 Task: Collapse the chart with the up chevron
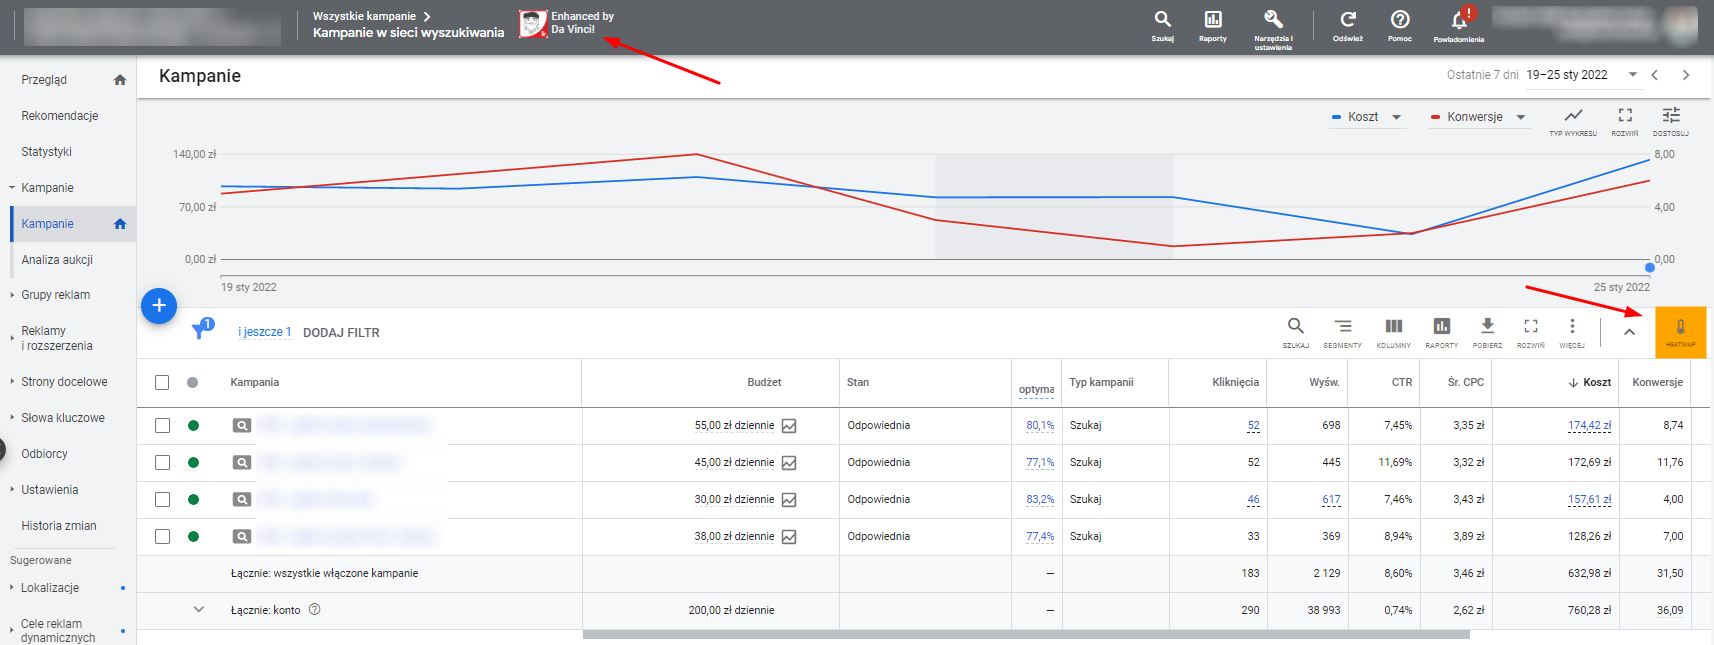click(1629, 332)
